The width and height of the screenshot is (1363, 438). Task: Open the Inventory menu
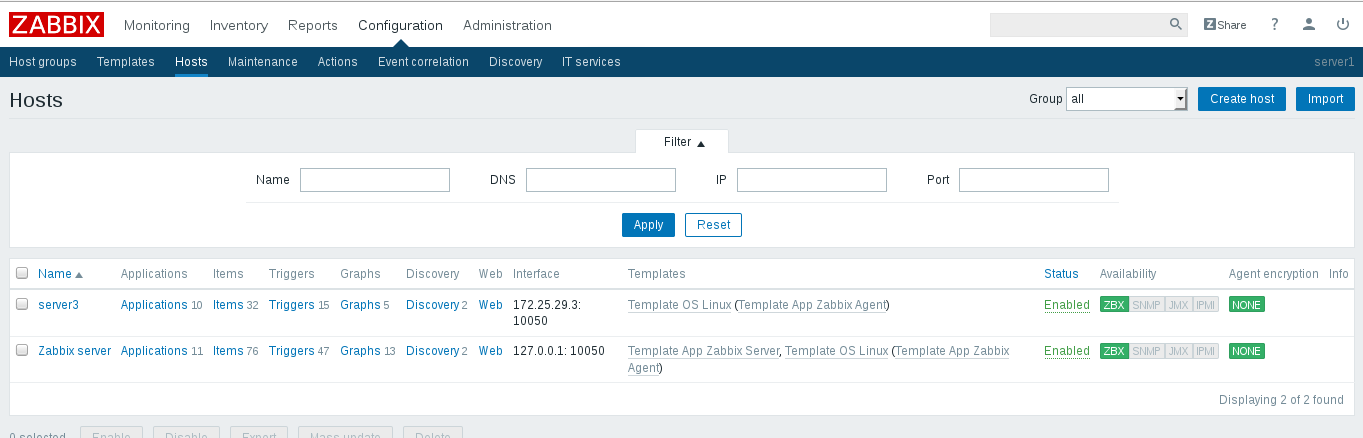[x=239, y=25]
